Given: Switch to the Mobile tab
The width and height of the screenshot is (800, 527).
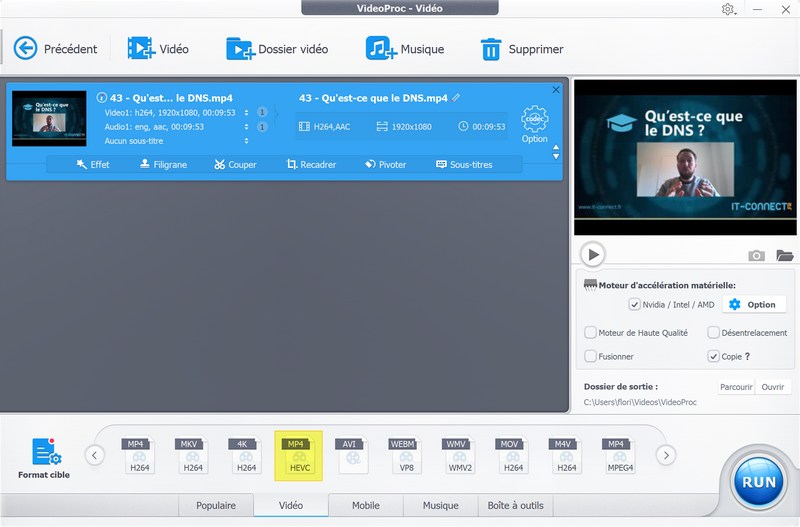Looking at the screenshot, I should pyautogui.click(x=366, y=505).
